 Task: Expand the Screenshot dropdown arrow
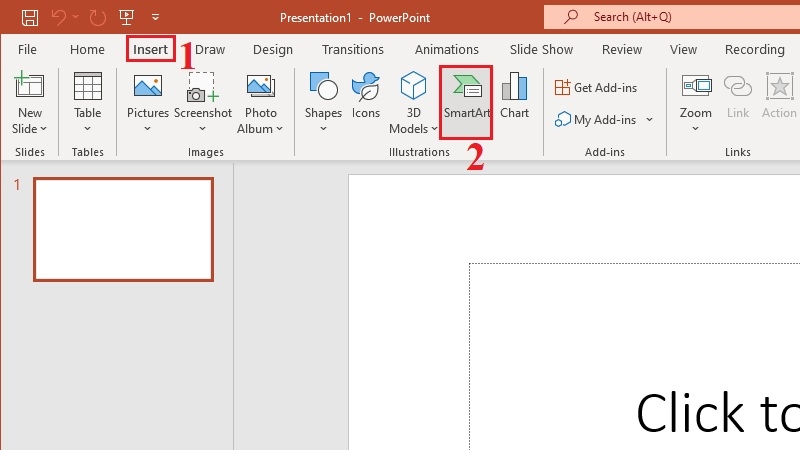203,129
